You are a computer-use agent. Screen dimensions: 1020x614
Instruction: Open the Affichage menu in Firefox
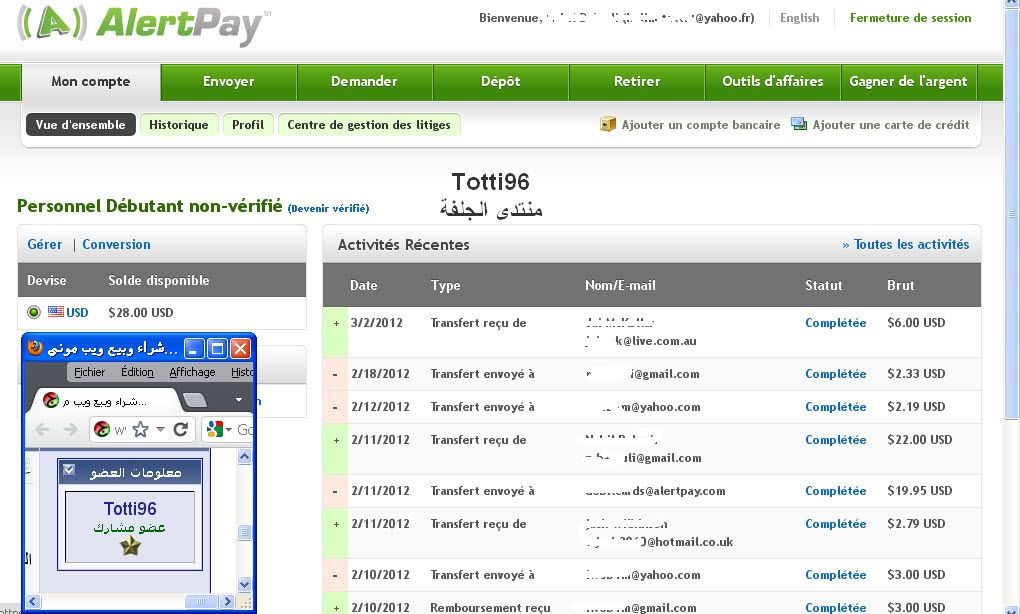click(192, 372)
